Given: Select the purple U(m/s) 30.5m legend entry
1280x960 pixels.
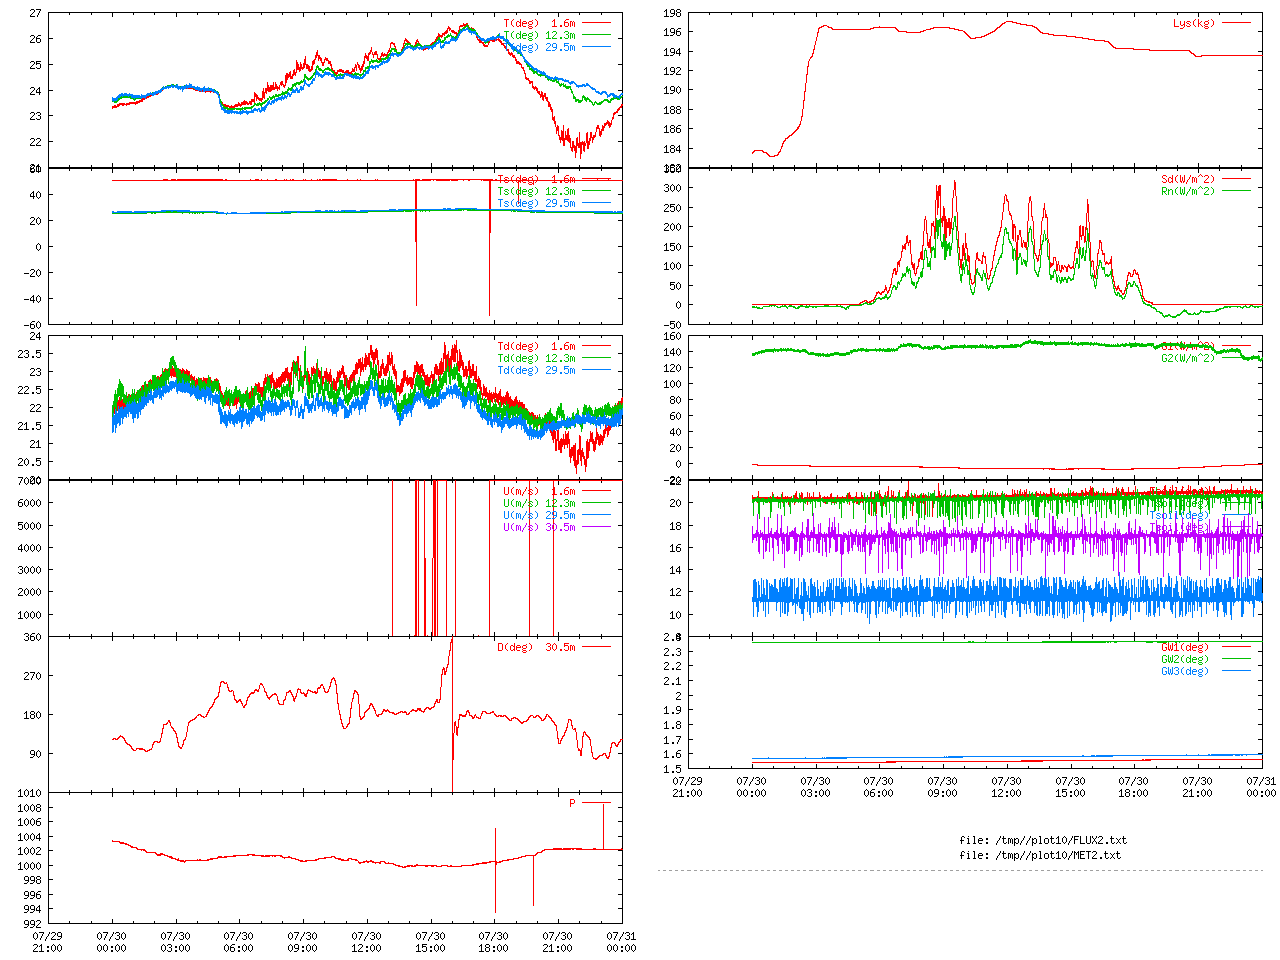Looking at the screenshot, I should click(539, 527).
